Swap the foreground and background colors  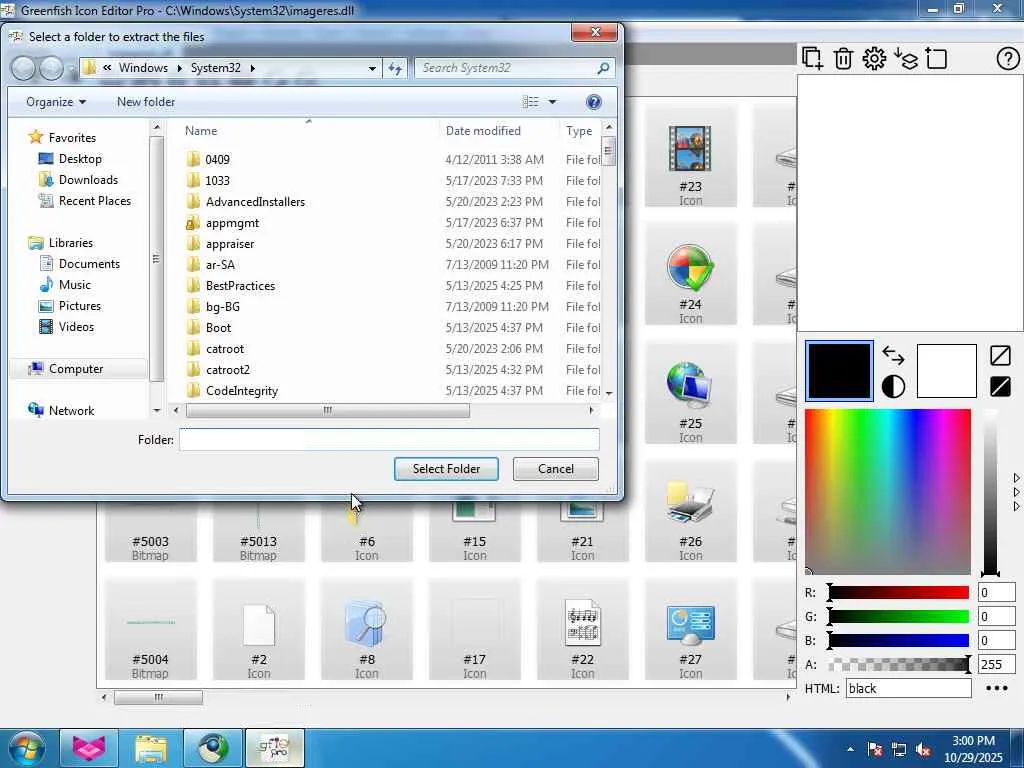(x=893, y=356)
